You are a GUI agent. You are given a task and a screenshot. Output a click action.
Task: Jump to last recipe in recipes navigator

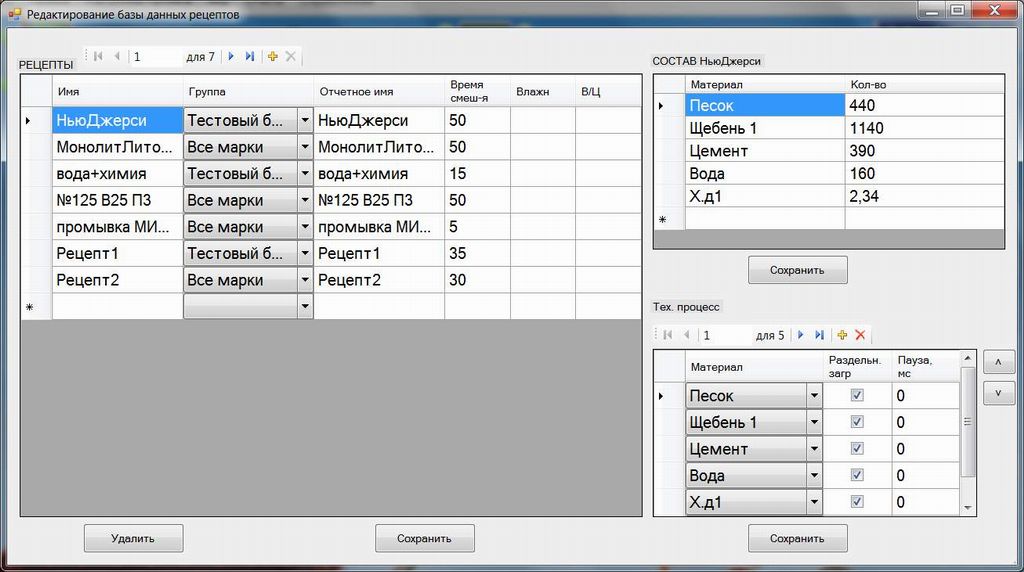[249, 57]
